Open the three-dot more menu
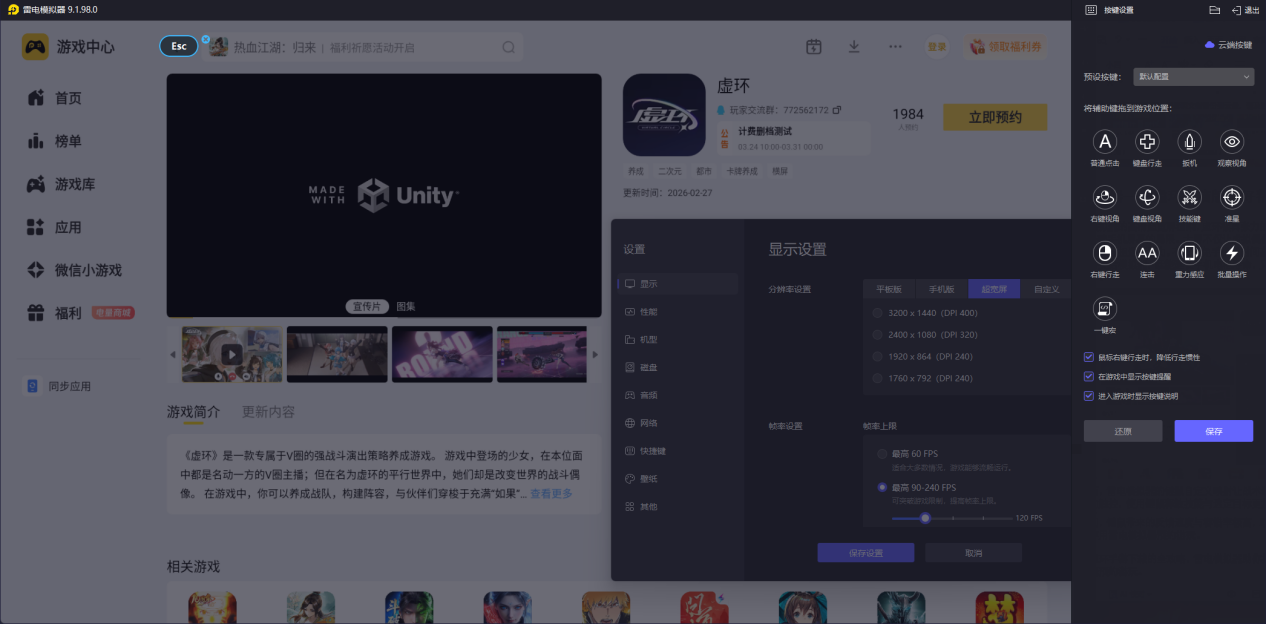 pos(895,47)
